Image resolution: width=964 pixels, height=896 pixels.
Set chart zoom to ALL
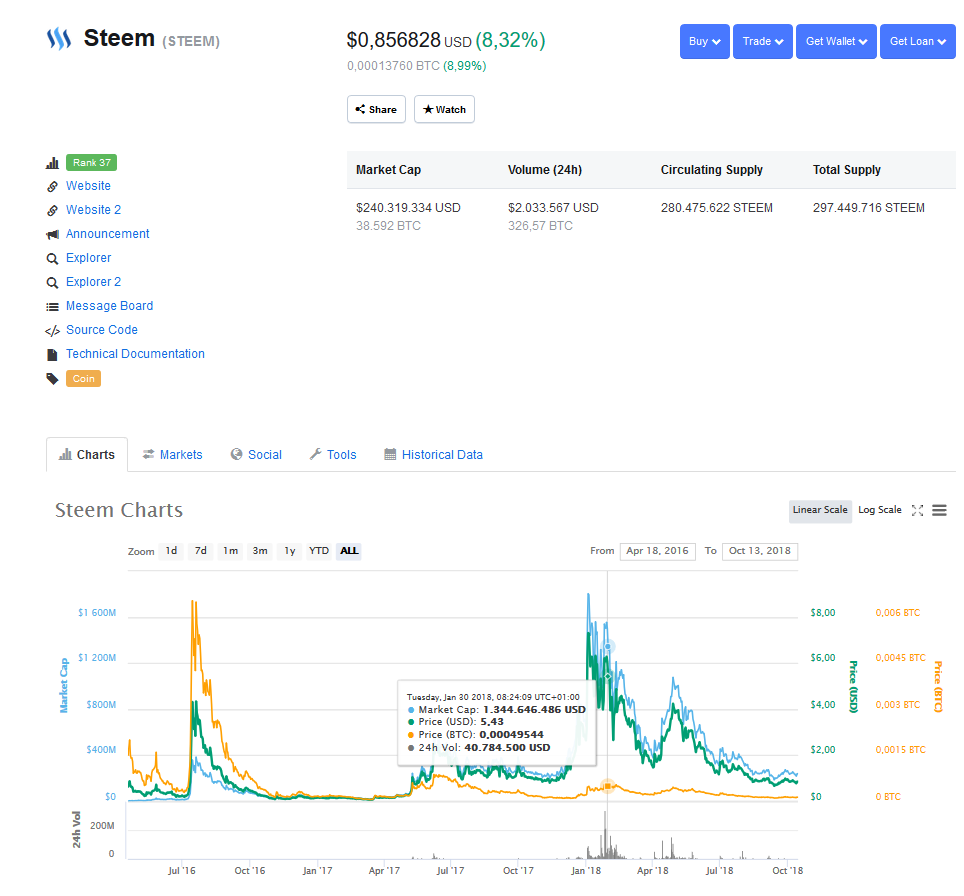(349, 551)
